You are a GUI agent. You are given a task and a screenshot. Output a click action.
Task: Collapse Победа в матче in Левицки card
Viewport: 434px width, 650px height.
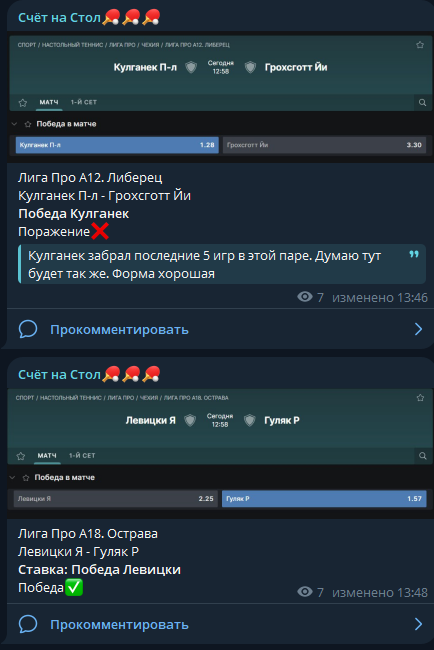click(x=12, y=478)
